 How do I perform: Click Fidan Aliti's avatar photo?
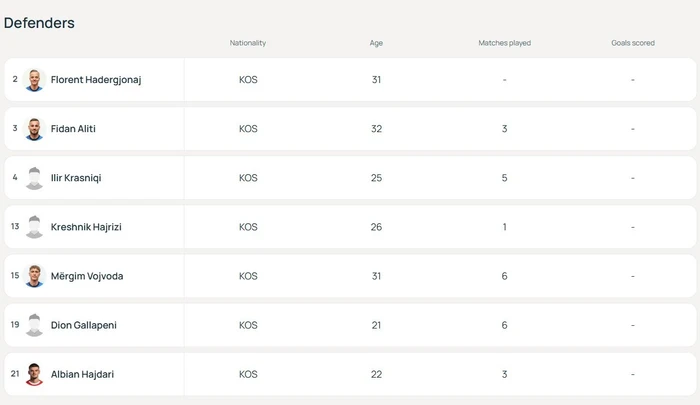[x=34, y=129]
